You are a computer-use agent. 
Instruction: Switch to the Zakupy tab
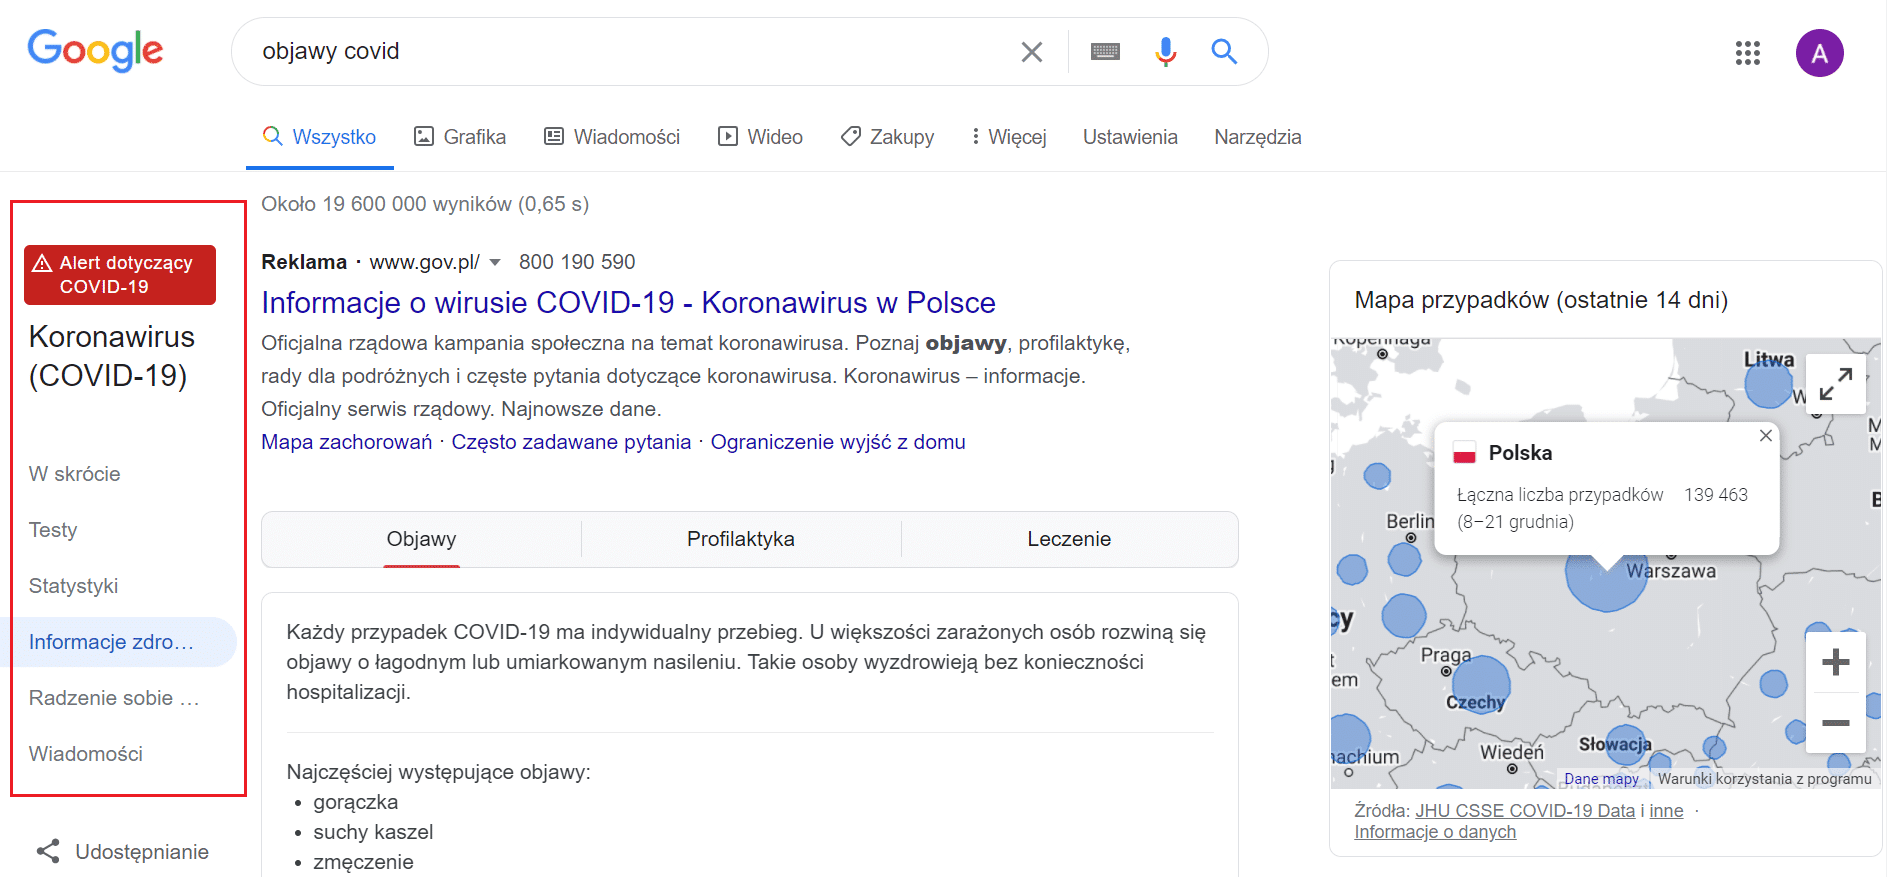[887, 137]
